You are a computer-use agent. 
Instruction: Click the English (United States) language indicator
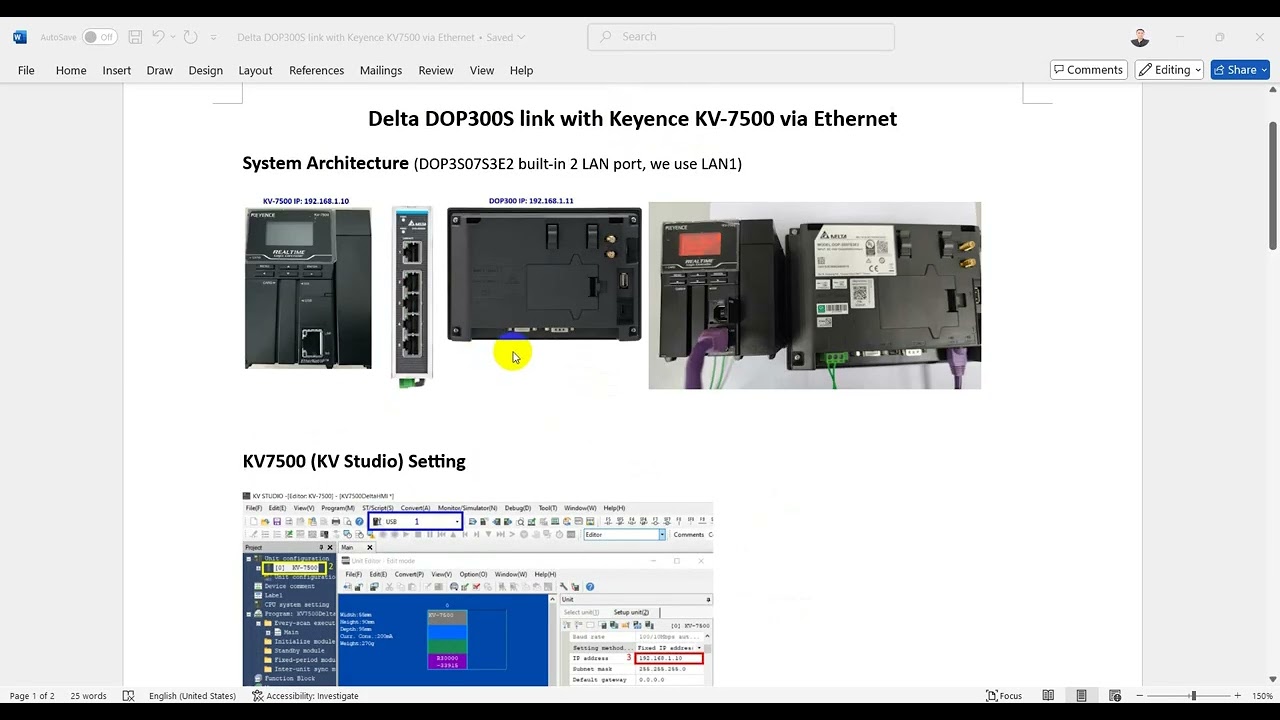click(192, 696)
